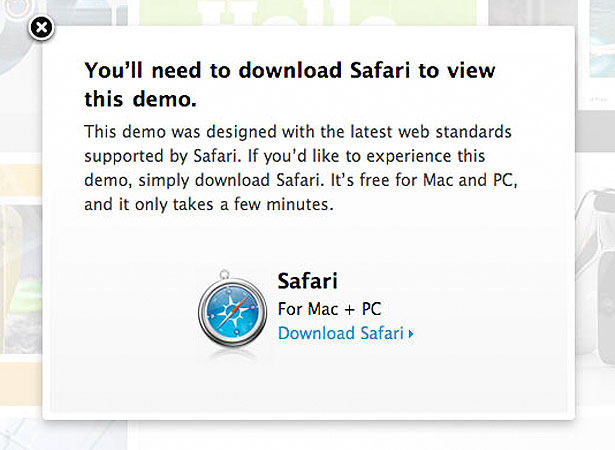Click the gray tile right of the dialog
Screen dimensions: 615x450
click(595, 131)
